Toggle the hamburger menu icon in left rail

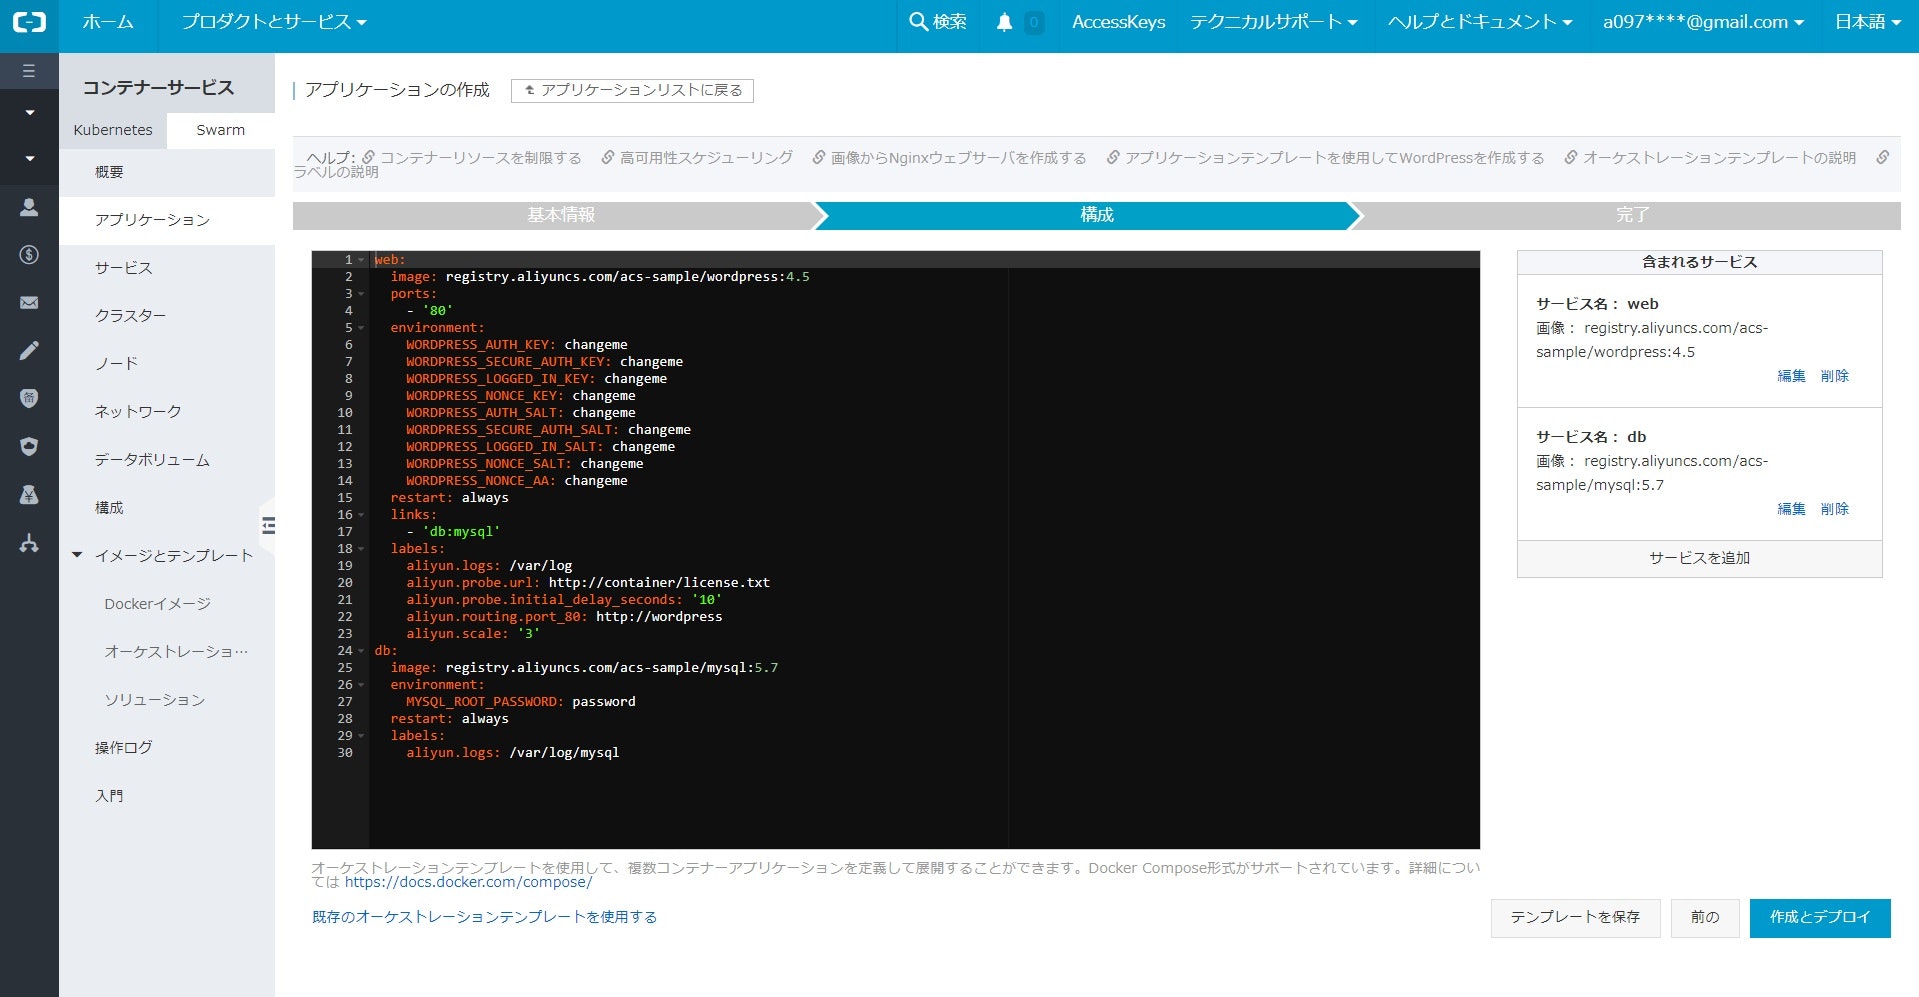(29, 71)
